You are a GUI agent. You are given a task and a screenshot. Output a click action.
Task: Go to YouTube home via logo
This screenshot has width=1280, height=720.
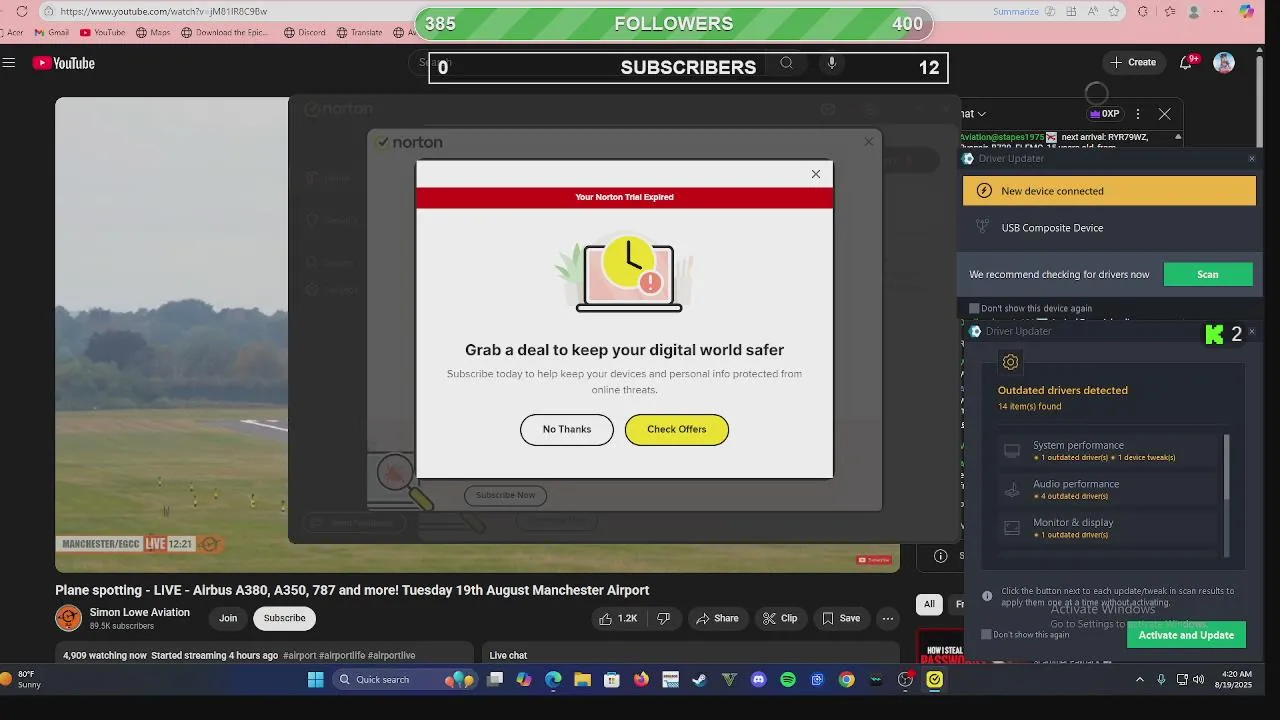(63, 63)
